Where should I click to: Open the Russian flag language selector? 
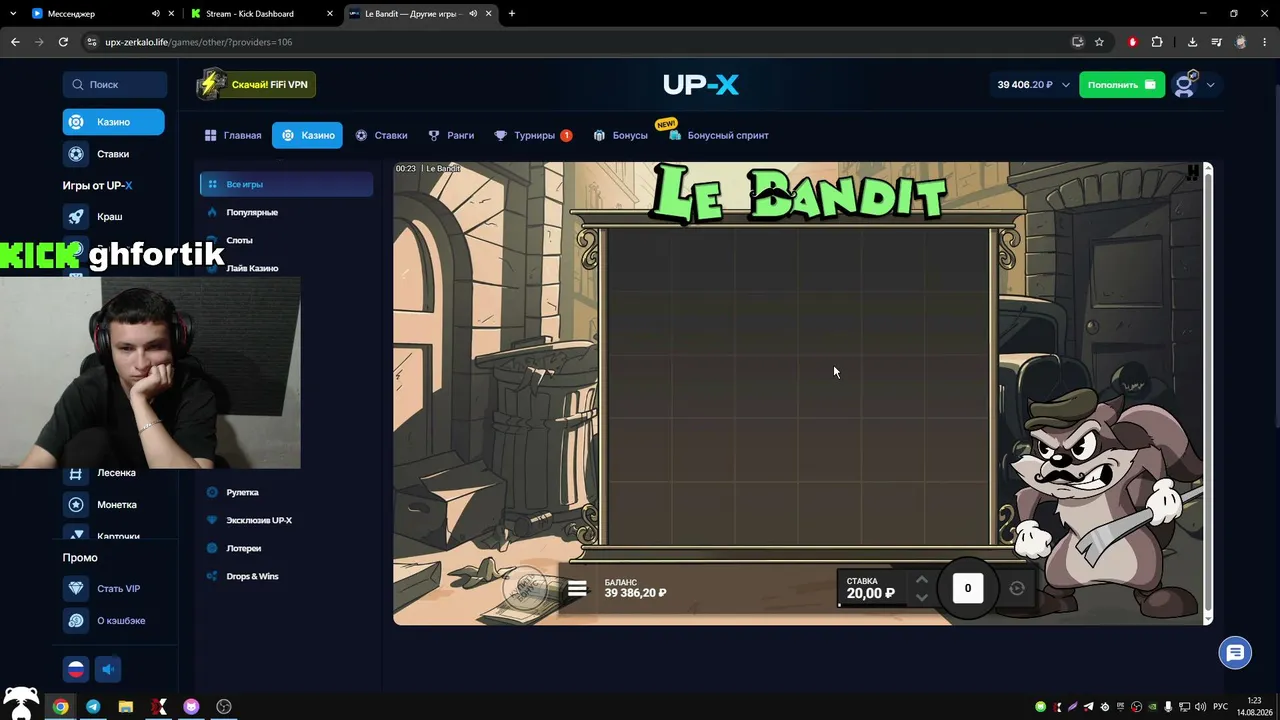[76, 669]
